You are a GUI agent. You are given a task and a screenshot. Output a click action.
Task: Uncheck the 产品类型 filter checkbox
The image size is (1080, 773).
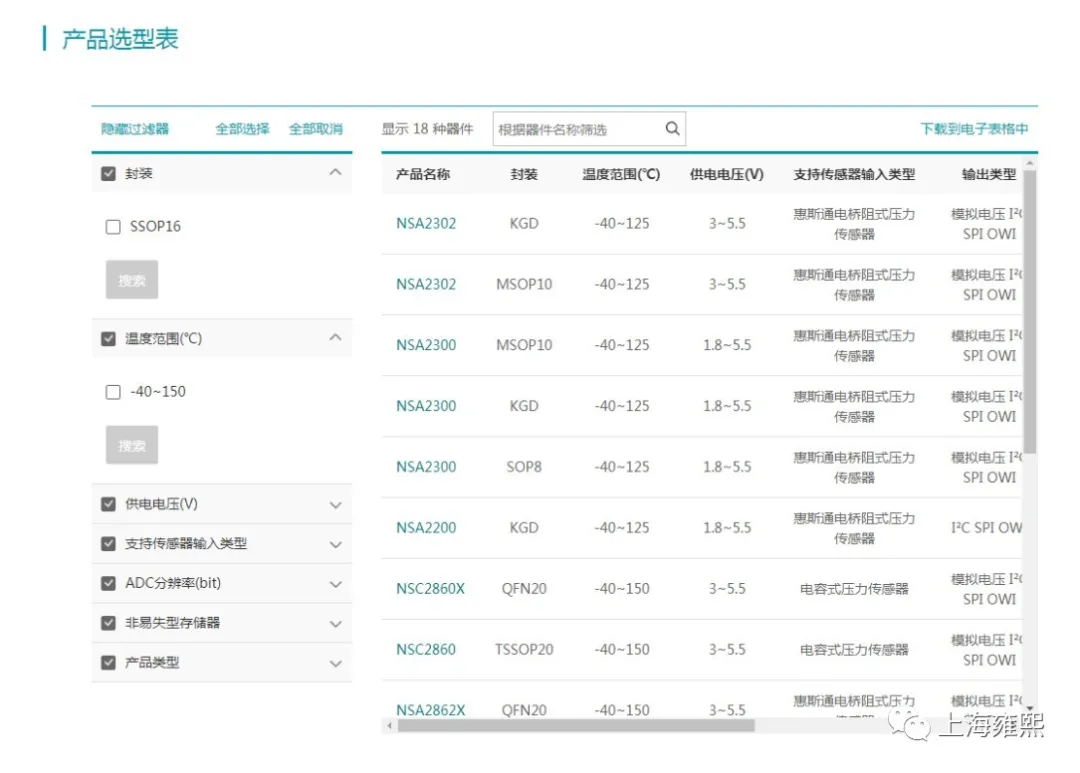pyautogui.click(x=109, y=662)
